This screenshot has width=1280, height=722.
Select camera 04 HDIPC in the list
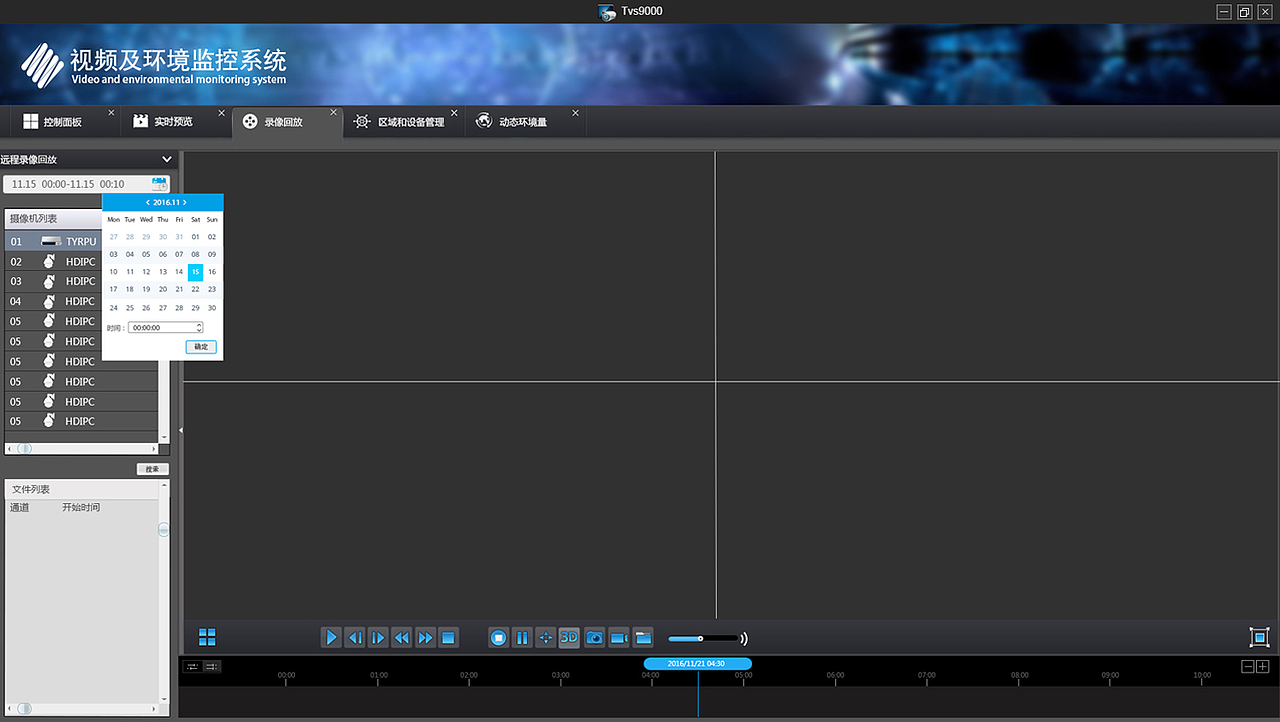[x=55, y=301]
